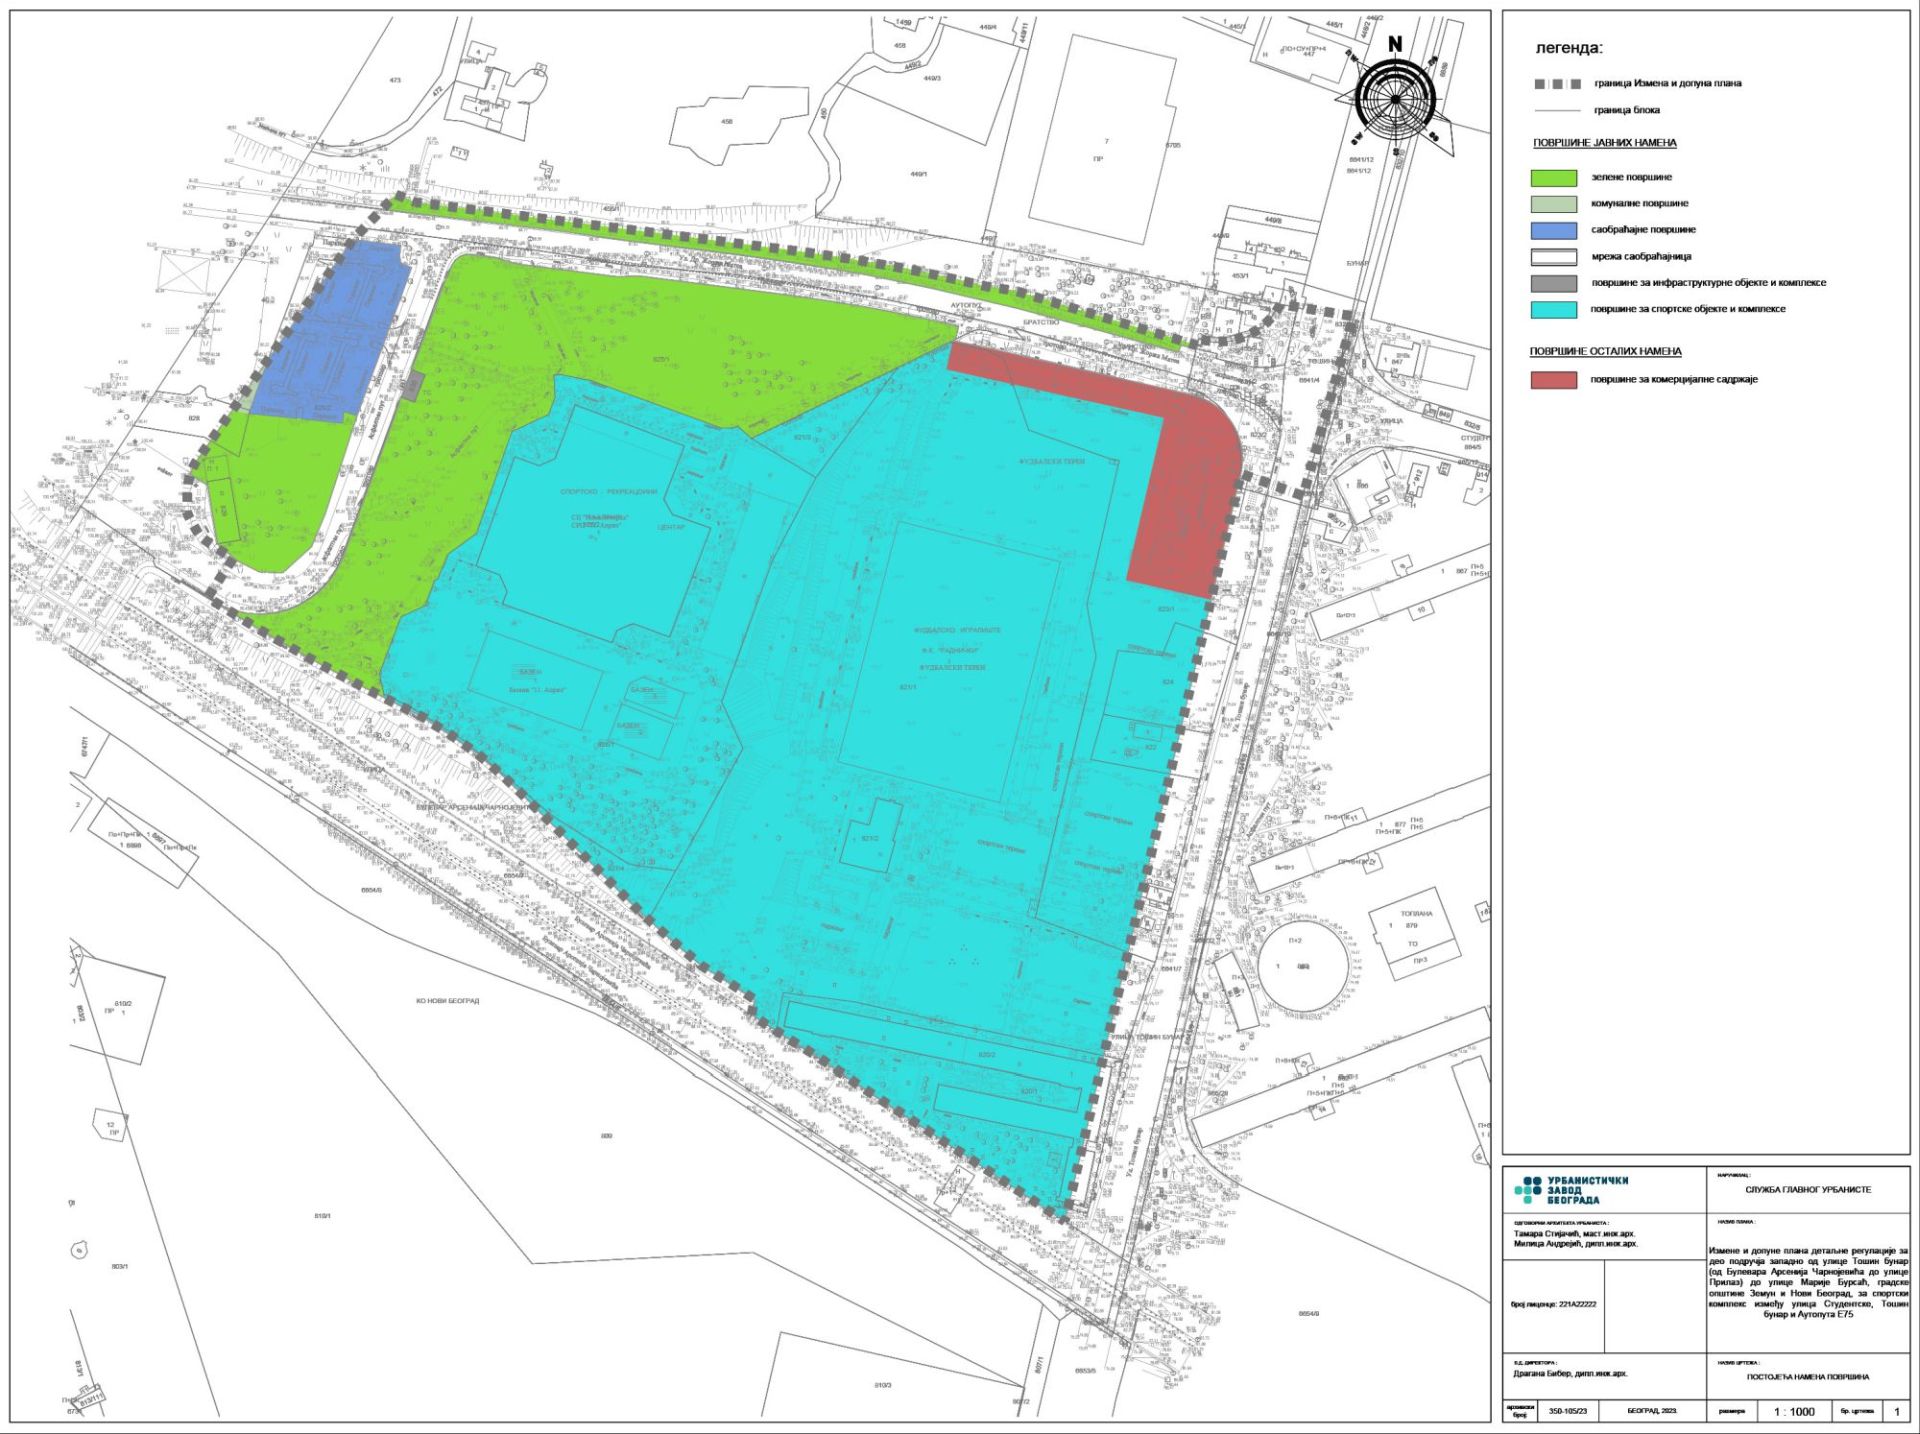The width and height of the screenshot is (1920, 1434).
Task: Click the block boundary line legend symbol
Action: click(1557, 111)
